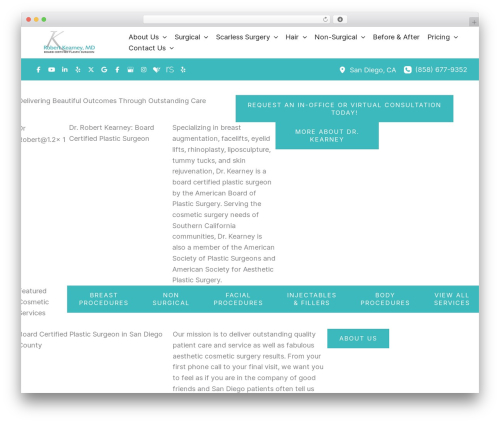Click Request an In-Office or Virtual Consultation button
The image size is (500, 423).
point(344,109)
